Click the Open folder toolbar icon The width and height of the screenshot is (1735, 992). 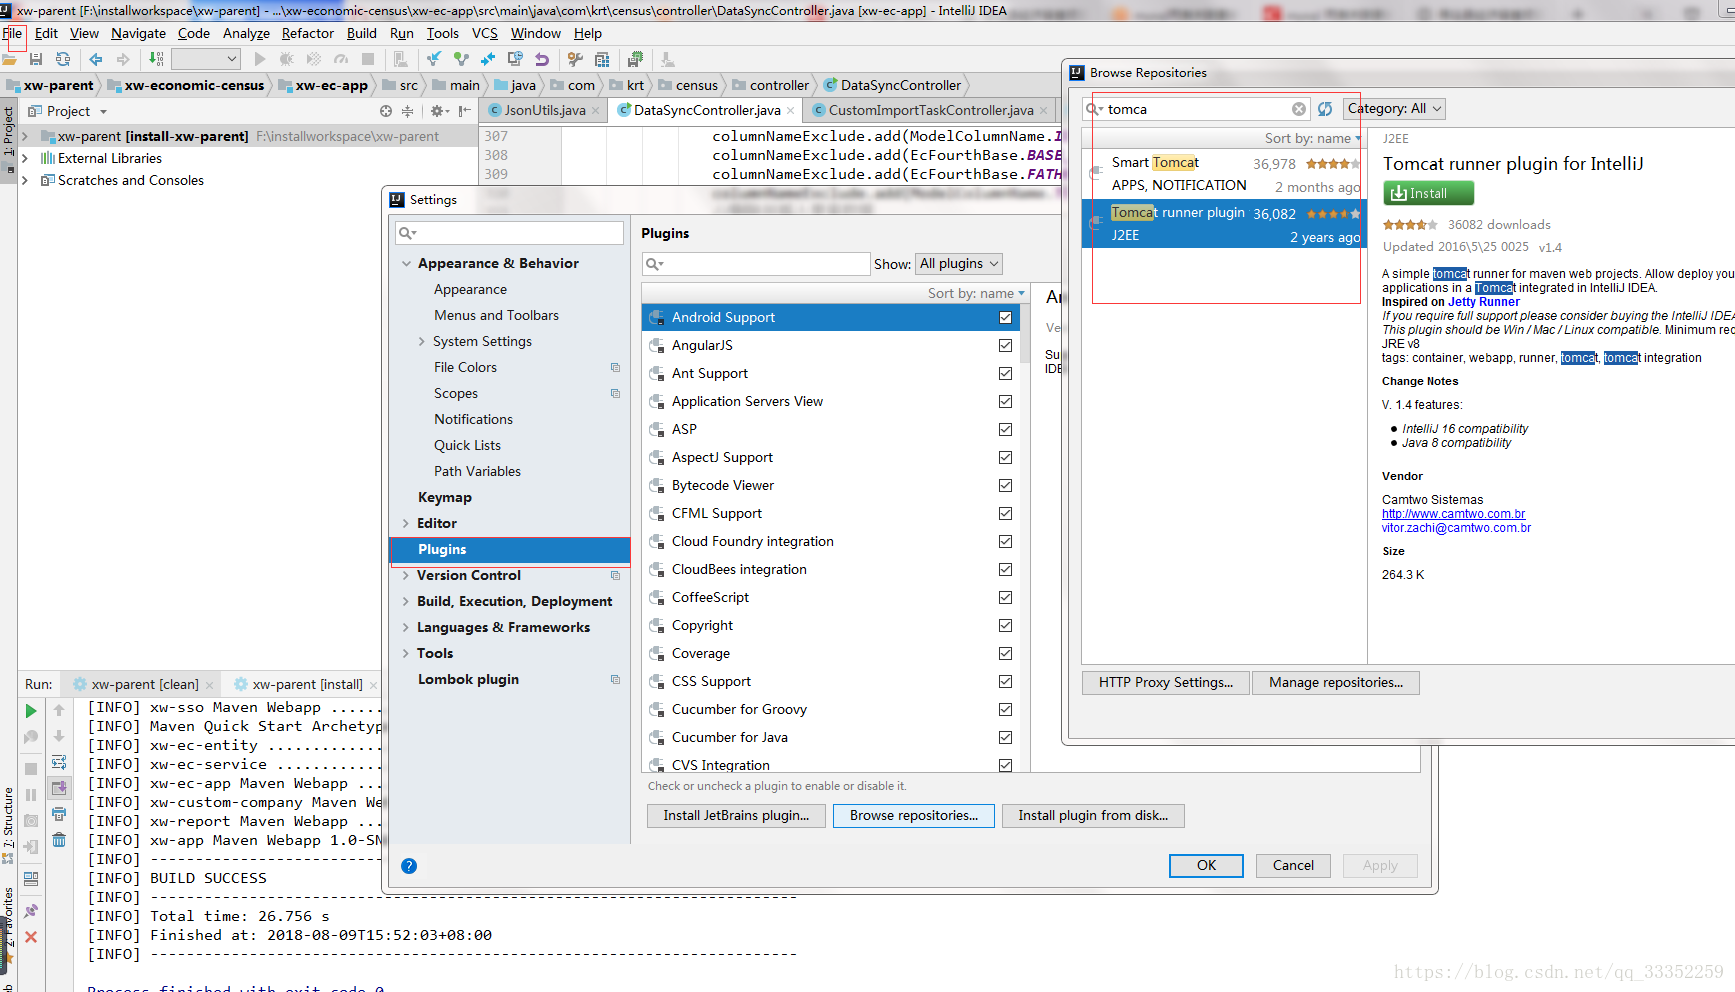click(x=10, y=60)
